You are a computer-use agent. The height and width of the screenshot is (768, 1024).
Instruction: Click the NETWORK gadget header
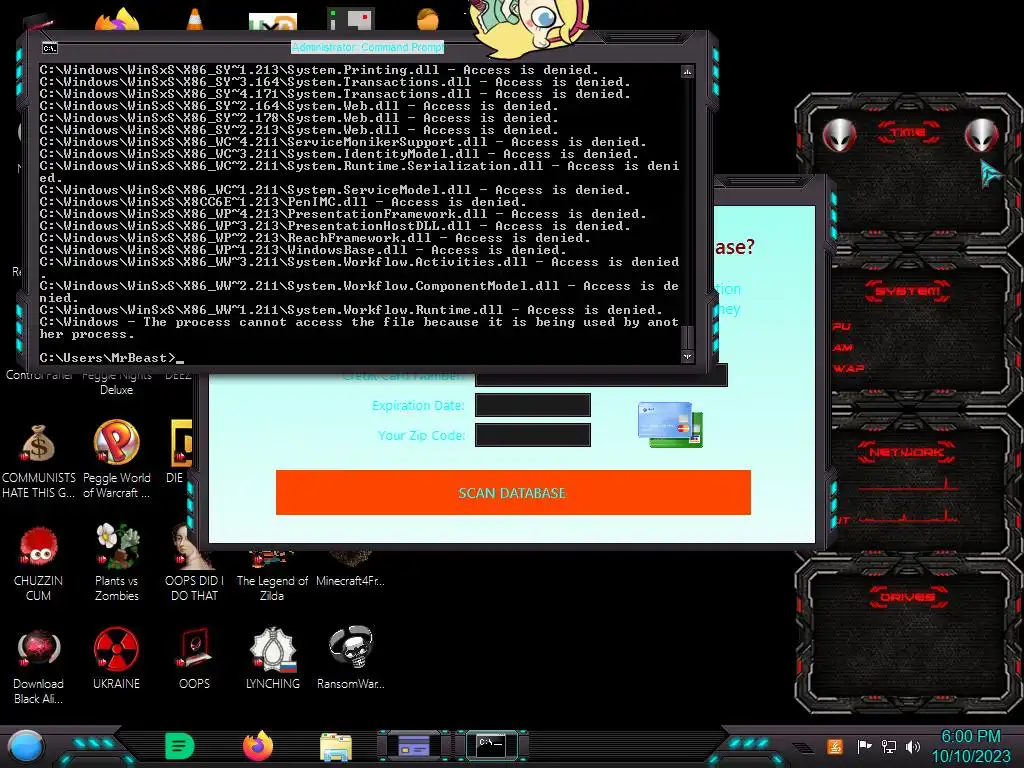[x=906, y=452]
